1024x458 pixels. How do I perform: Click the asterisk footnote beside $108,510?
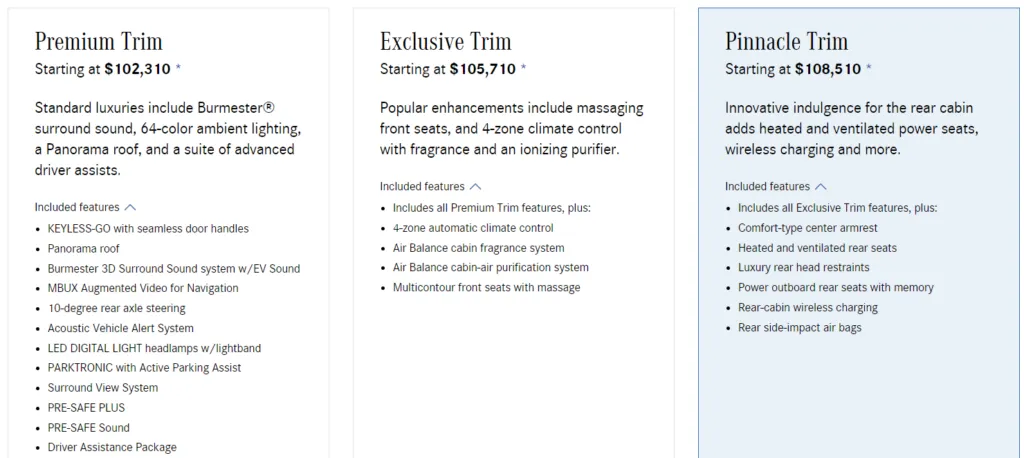tap(869, 70)
